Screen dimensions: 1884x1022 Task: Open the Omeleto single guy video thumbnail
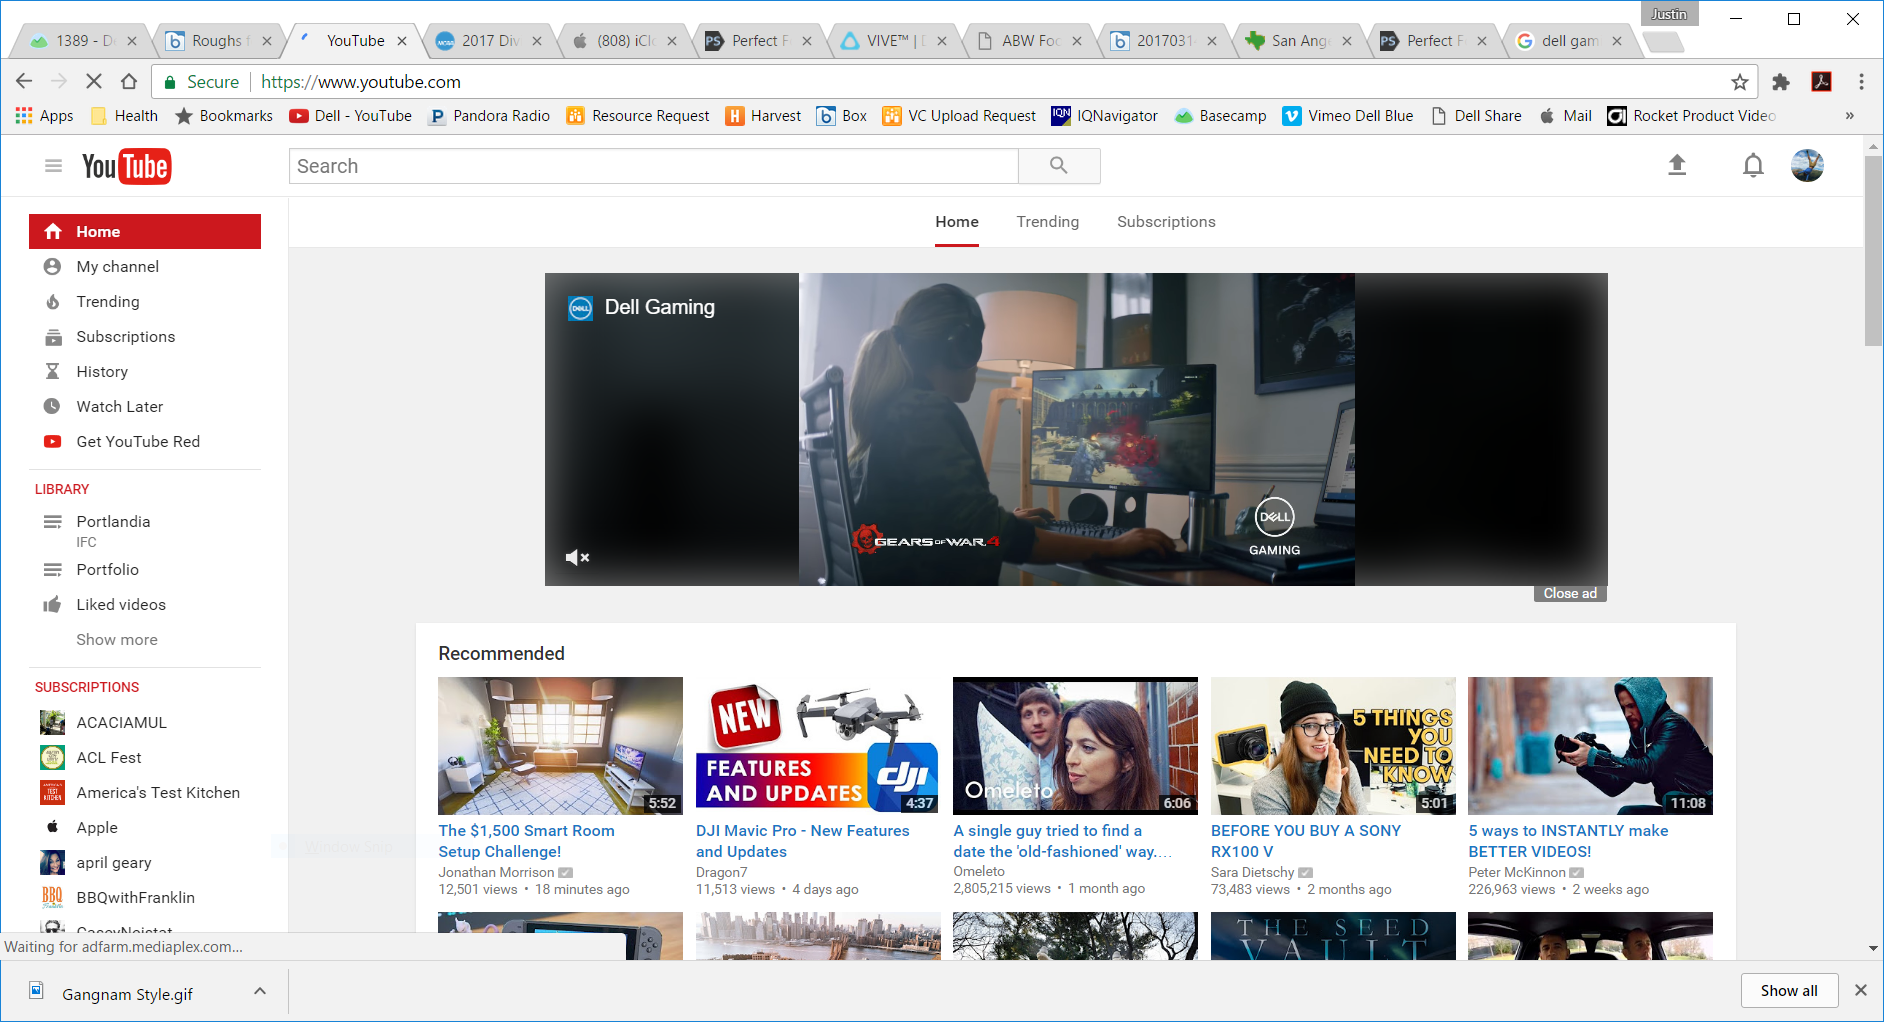(x=1075, y=746)
